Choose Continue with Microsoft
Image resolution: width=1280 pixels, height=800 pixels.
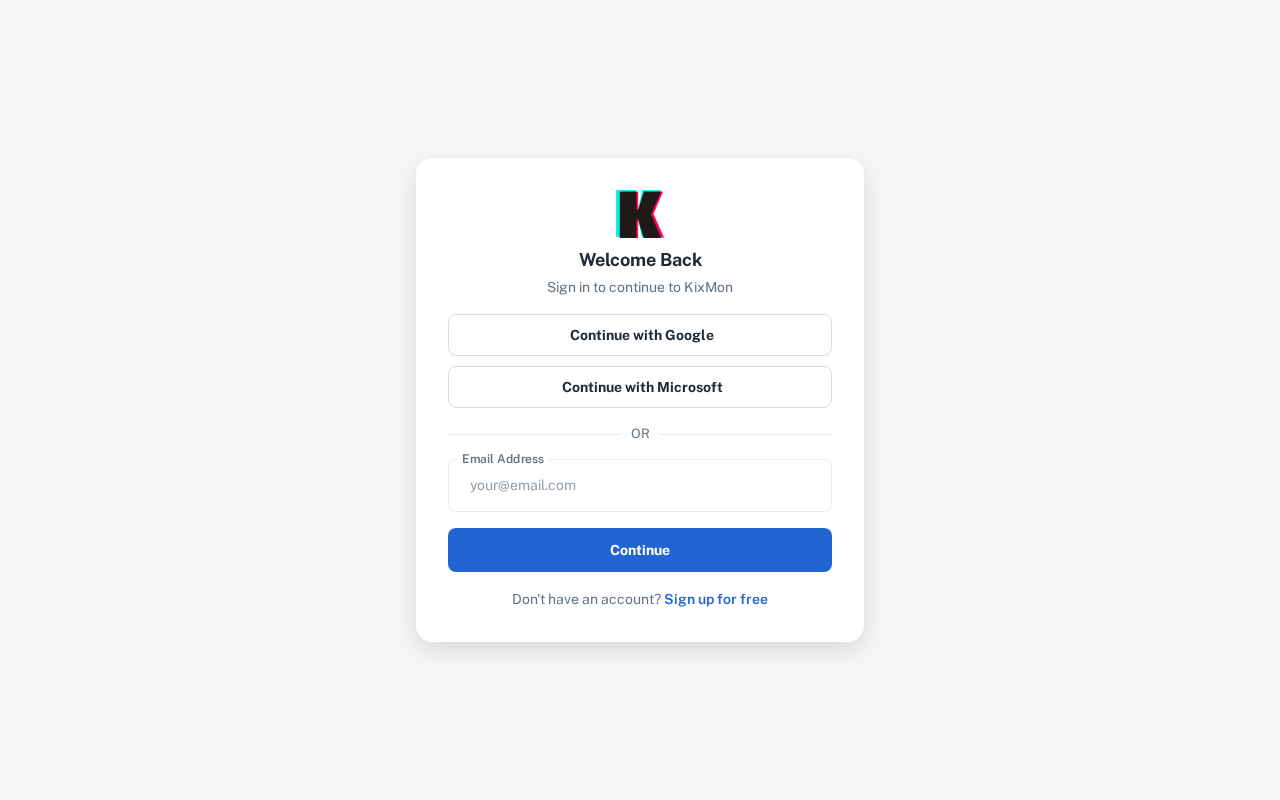(640, 387)
